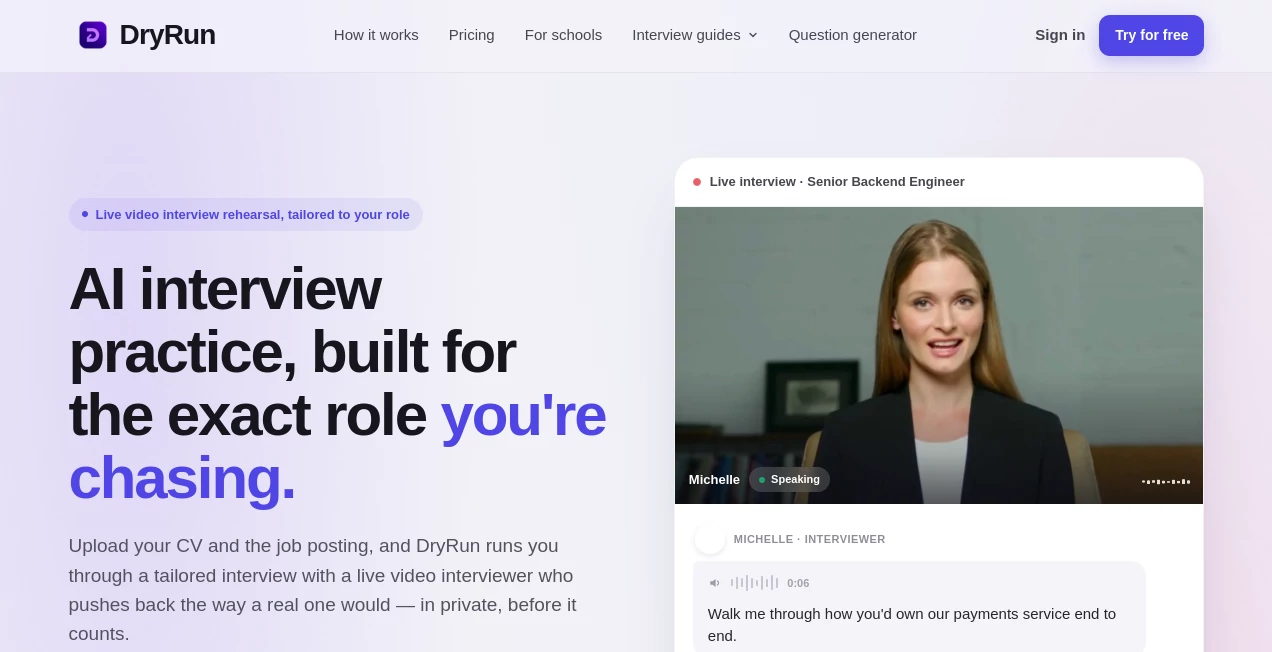The width and height of the screenshot is (1272, 652).
Task: Click the MICHELLE · INTERVIEWER label
Action: [x=809, y=539]
